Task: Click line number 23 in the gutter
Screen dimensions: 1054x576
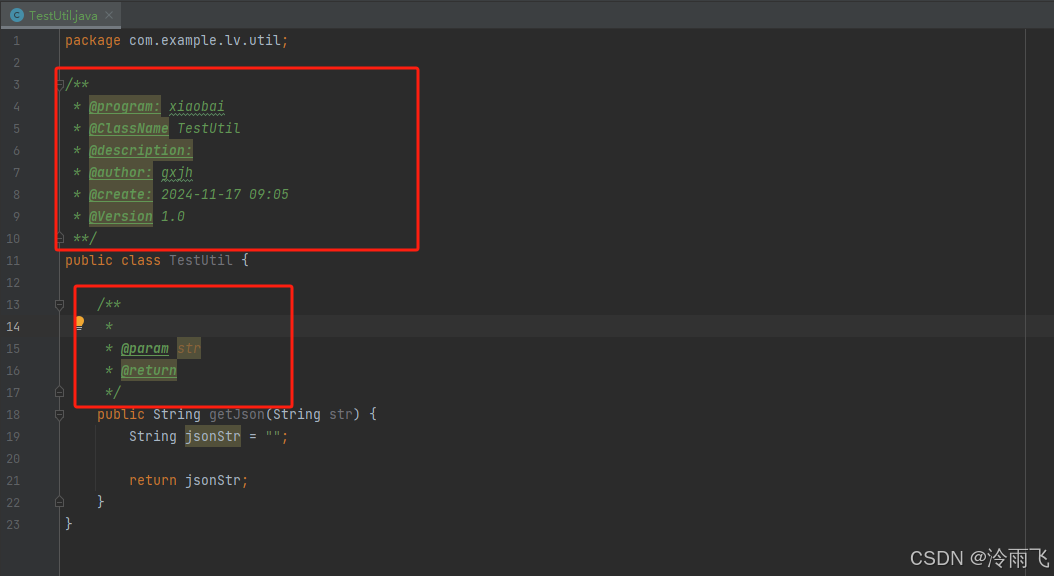Action: click(13, 524)
